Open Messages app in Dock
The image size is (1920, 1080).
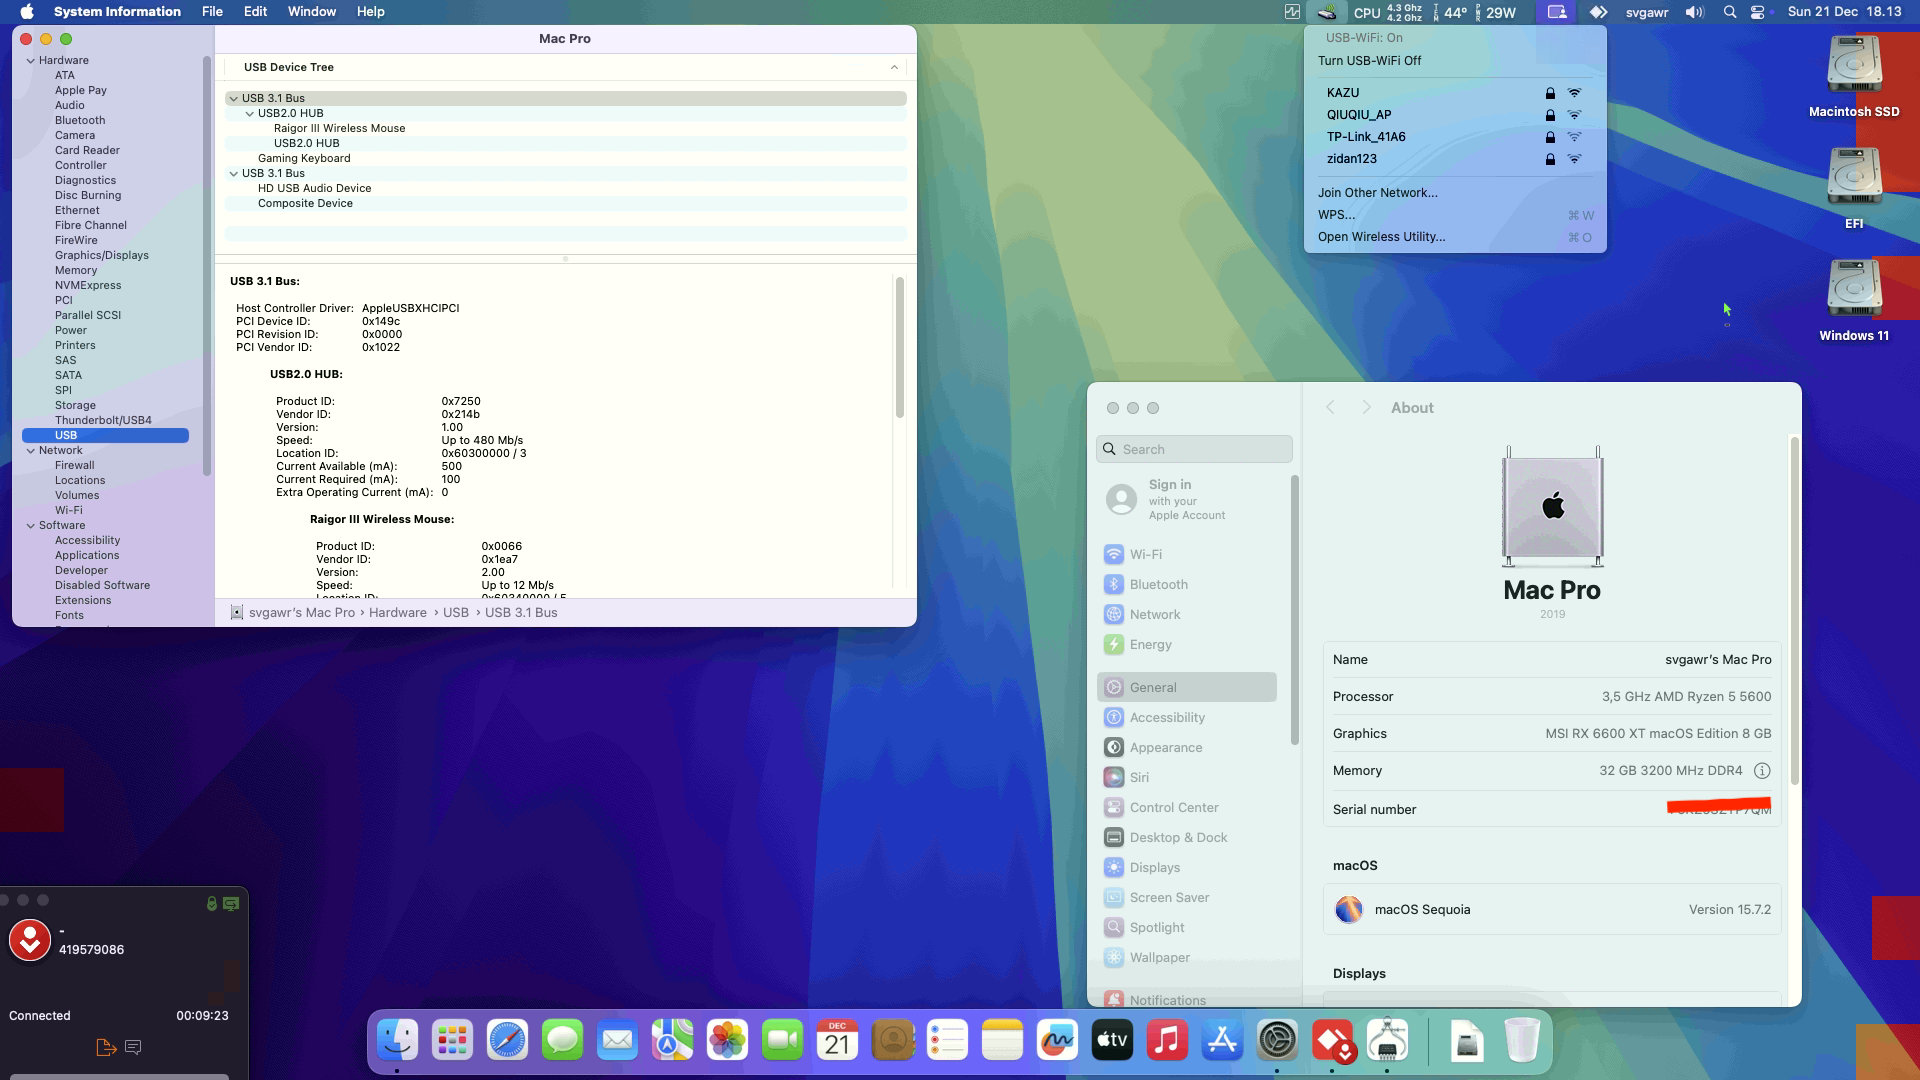562,1041
